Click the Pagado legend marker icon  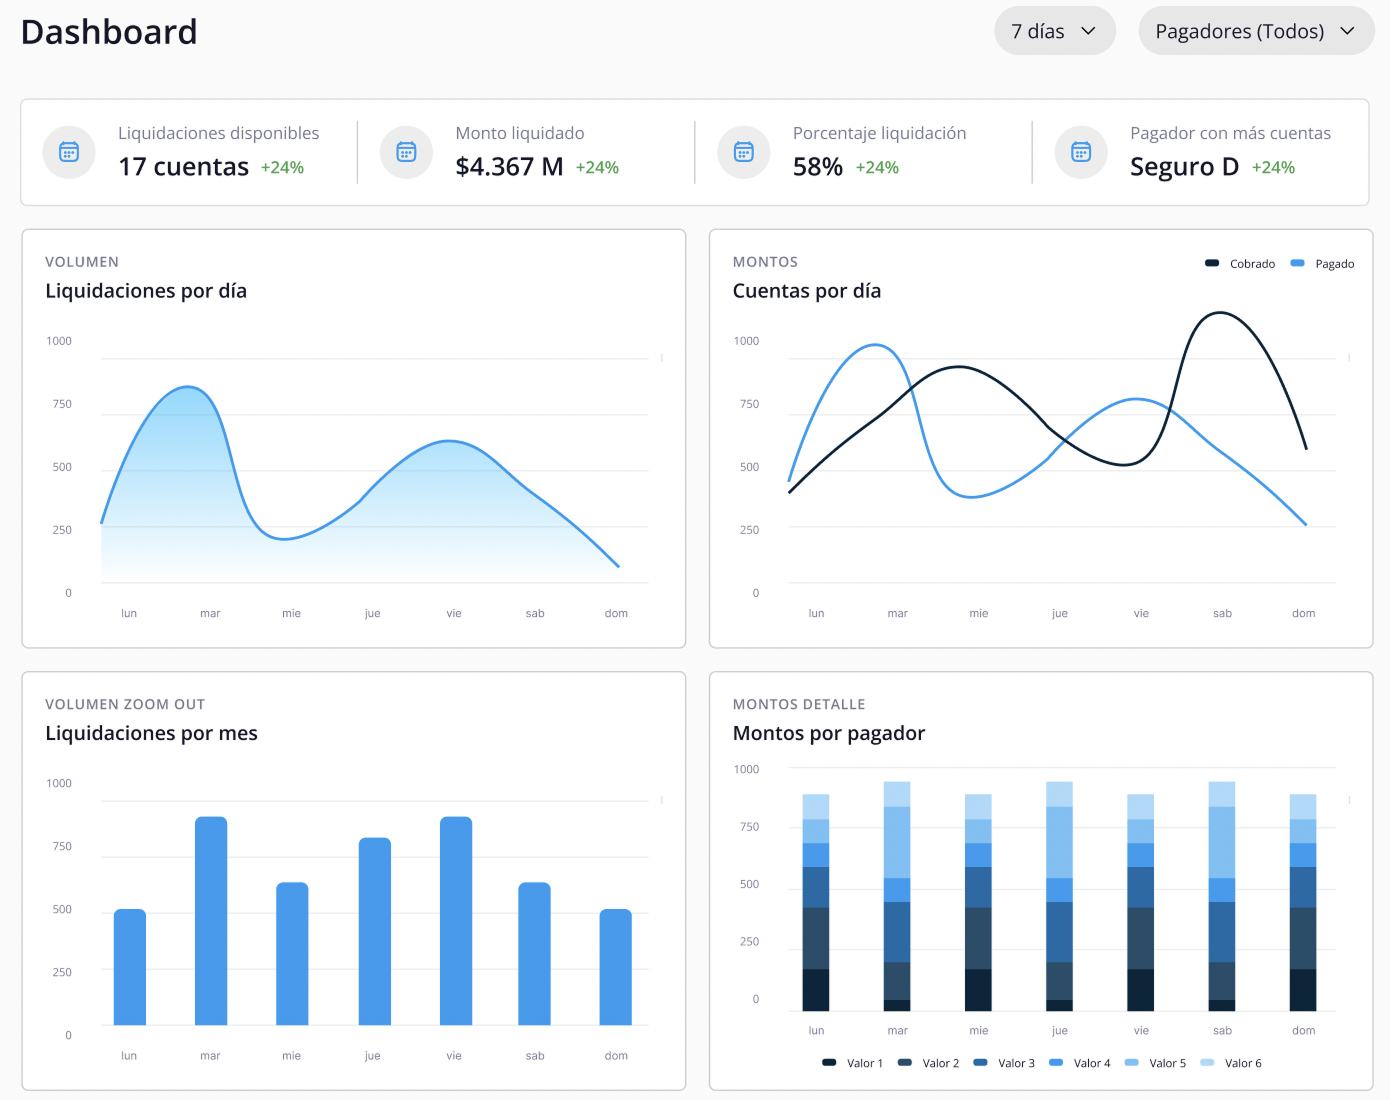pyautogui.click(x=1298, y=263)
